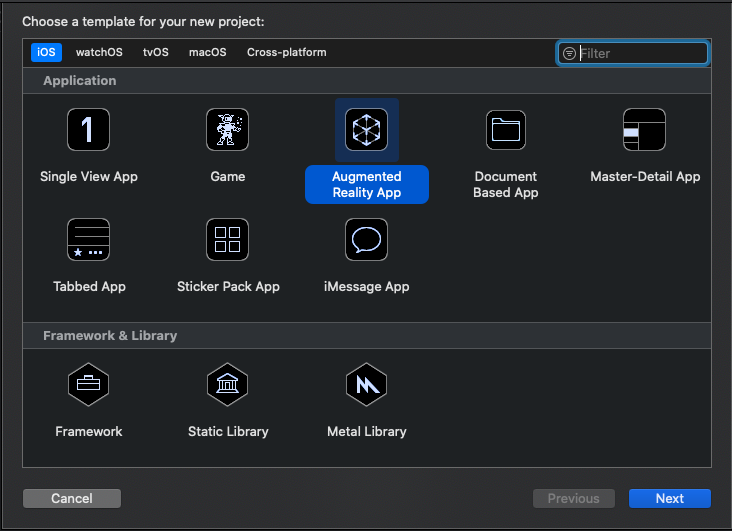732x531 pixels.
Task: Click the Sticker Pack App label
Action: tap(228, 286)
